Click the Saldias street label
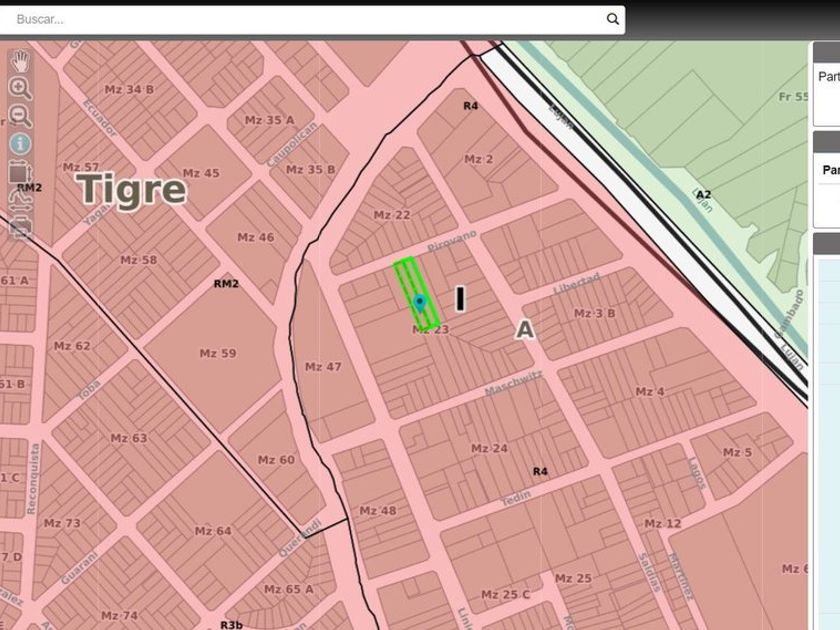The height and width of the screenshot is (630, 840). point(648,573)
